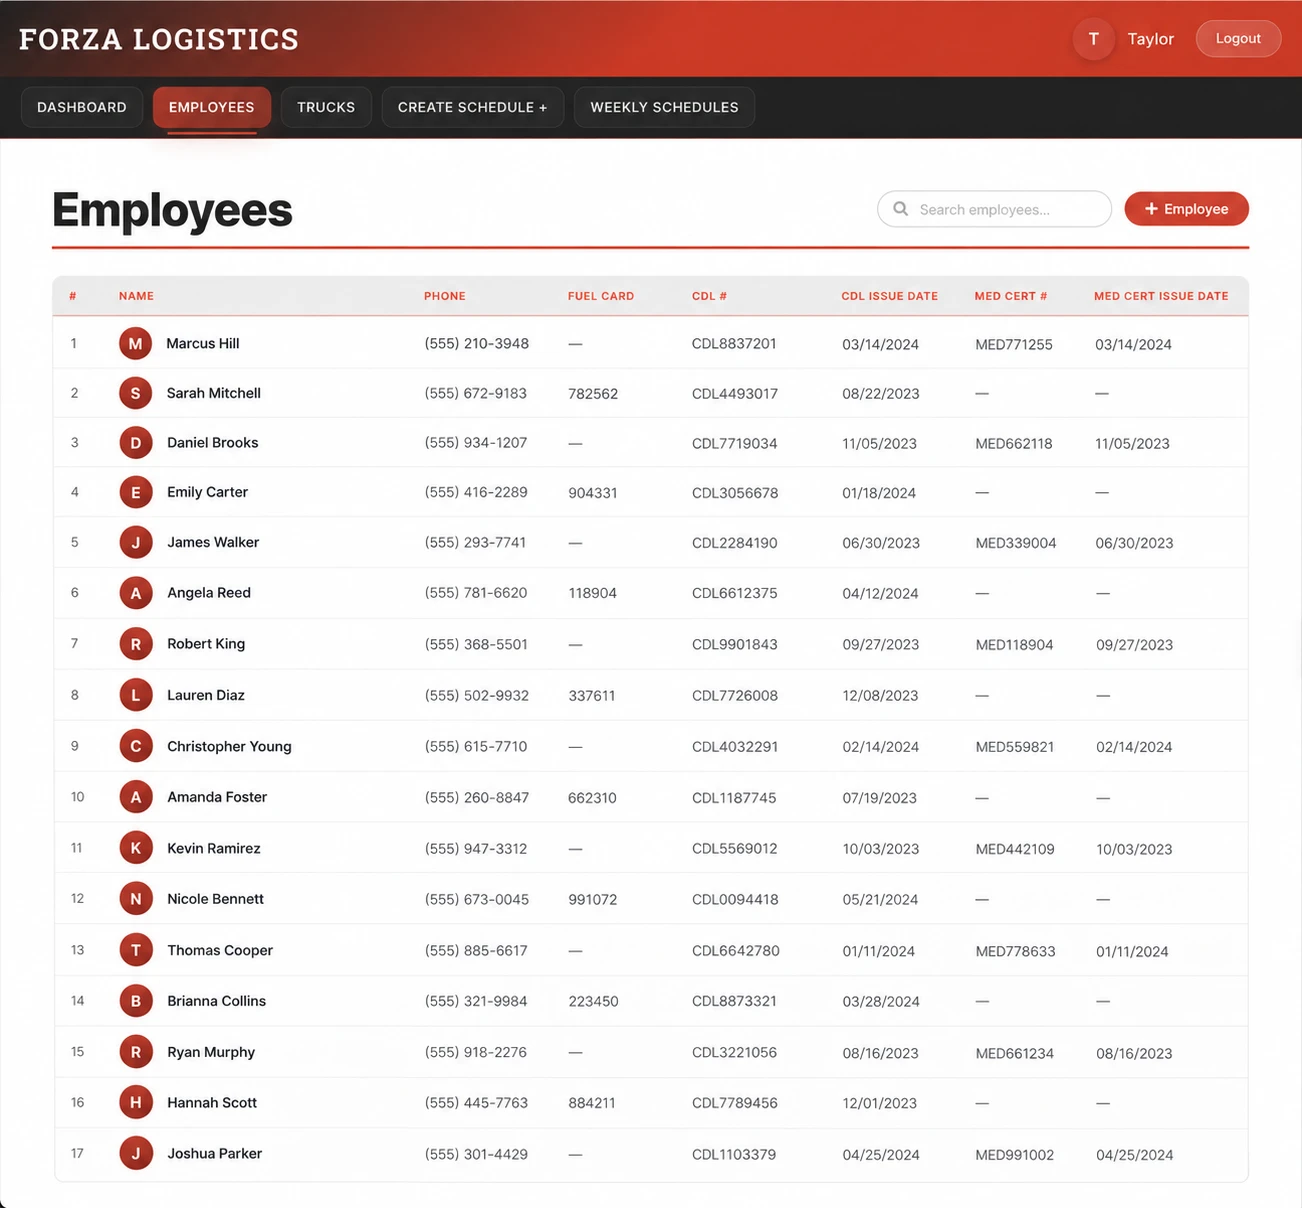This screenshot has height=1208, width=1302.
Task: Click phone number (555) 321-9984
Action: pos(477,1001)
